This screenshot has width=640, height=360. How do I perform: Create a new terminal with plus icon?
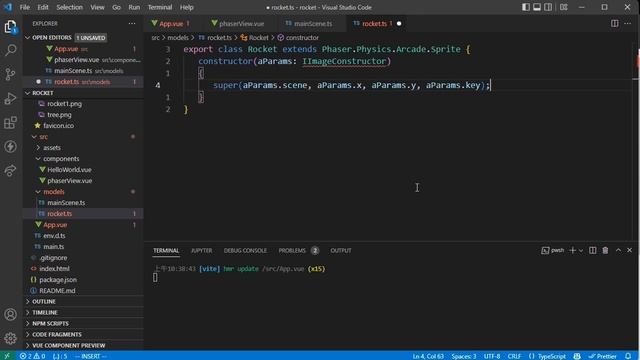point(572,250)
